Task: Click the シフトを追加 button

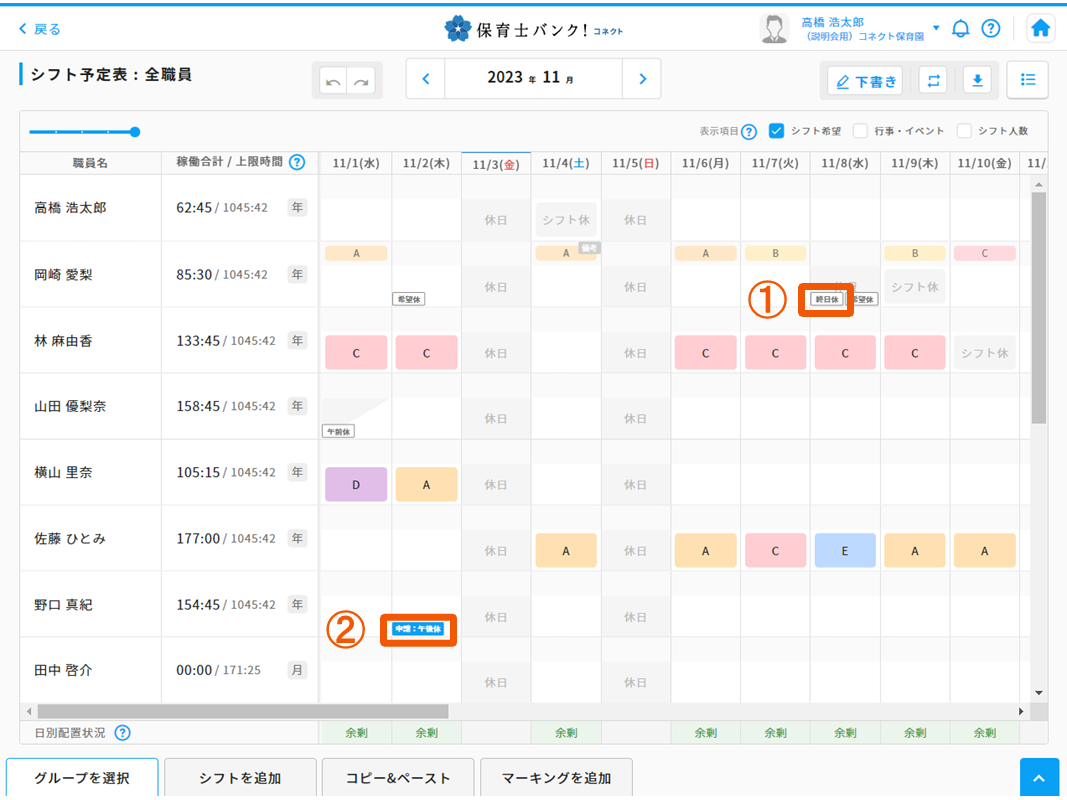Action: (x=240, y=776)
